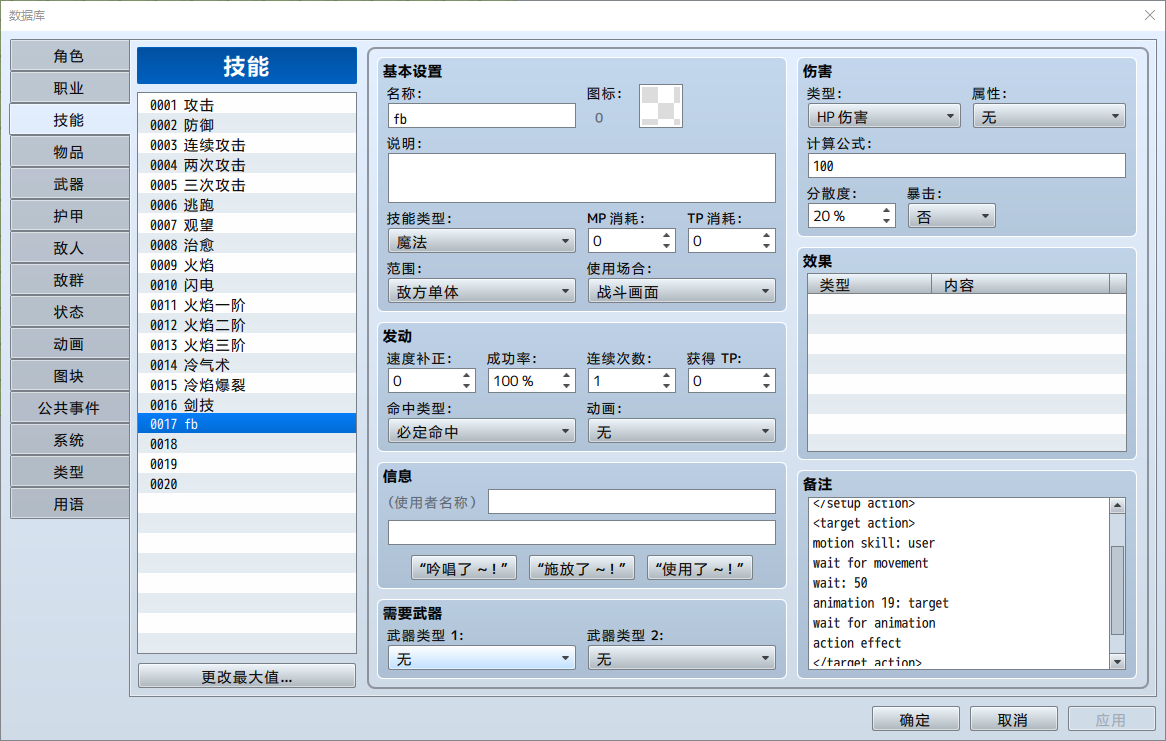Switch to 公共事件 tab
Screen dimensions: 1166x741
(69, 408)
